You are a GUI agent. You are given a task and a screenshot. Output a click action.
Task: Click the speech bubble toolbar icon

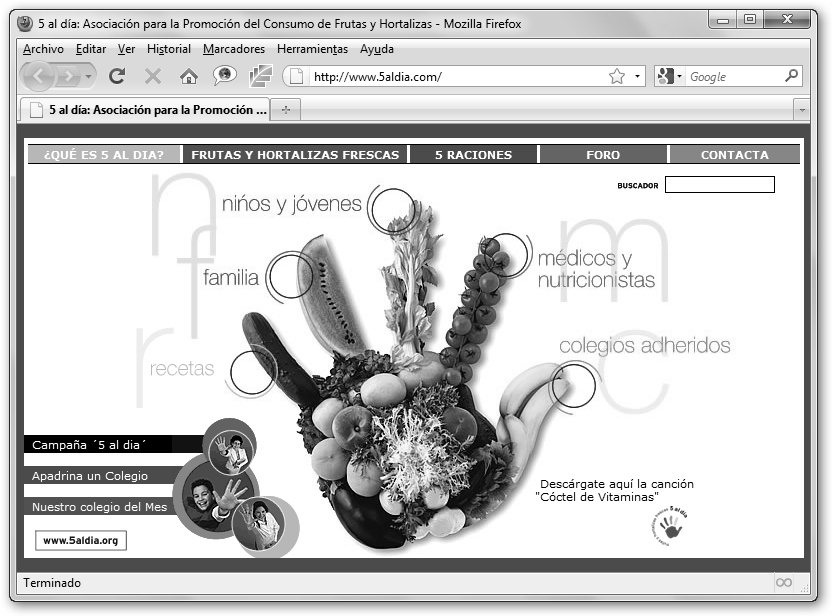pos(224,76)
